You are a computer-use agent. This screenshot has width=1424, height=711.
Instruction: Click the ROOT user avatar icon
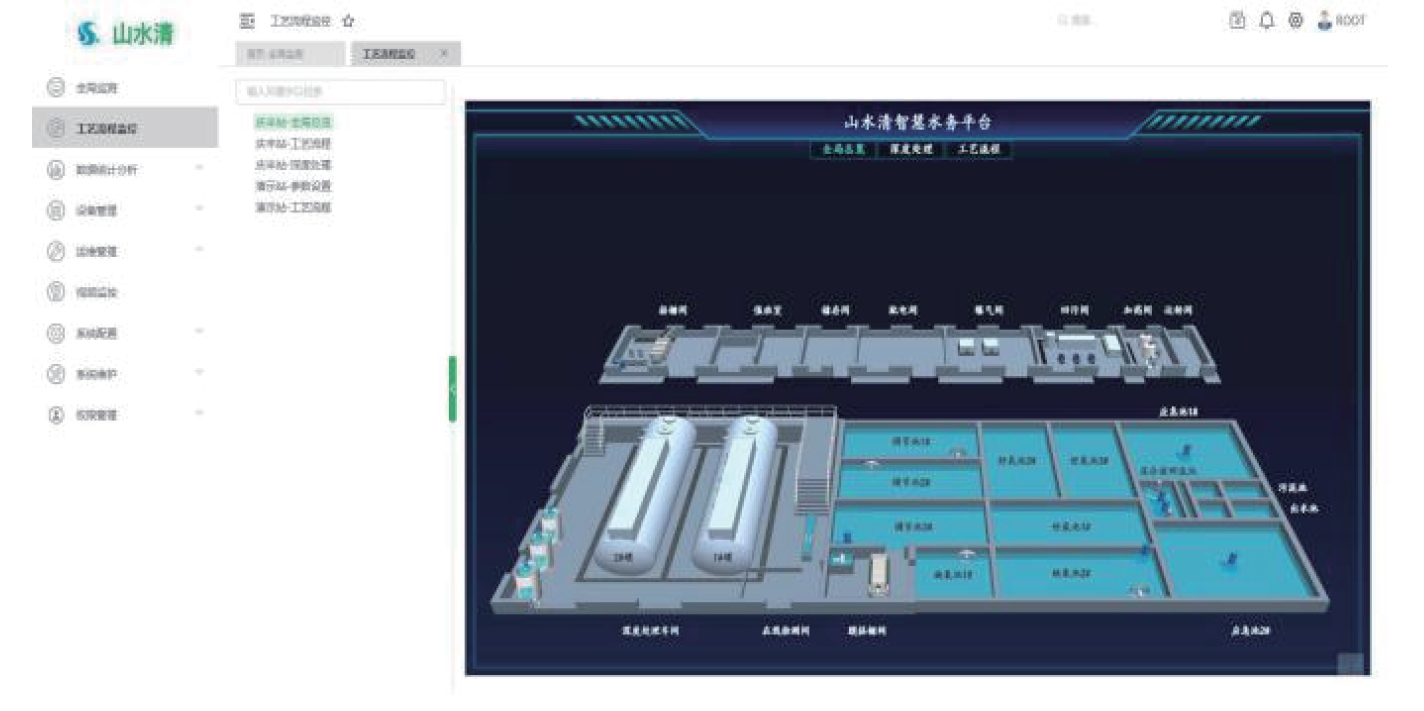pyautogui.click(x=1325, y=20)
